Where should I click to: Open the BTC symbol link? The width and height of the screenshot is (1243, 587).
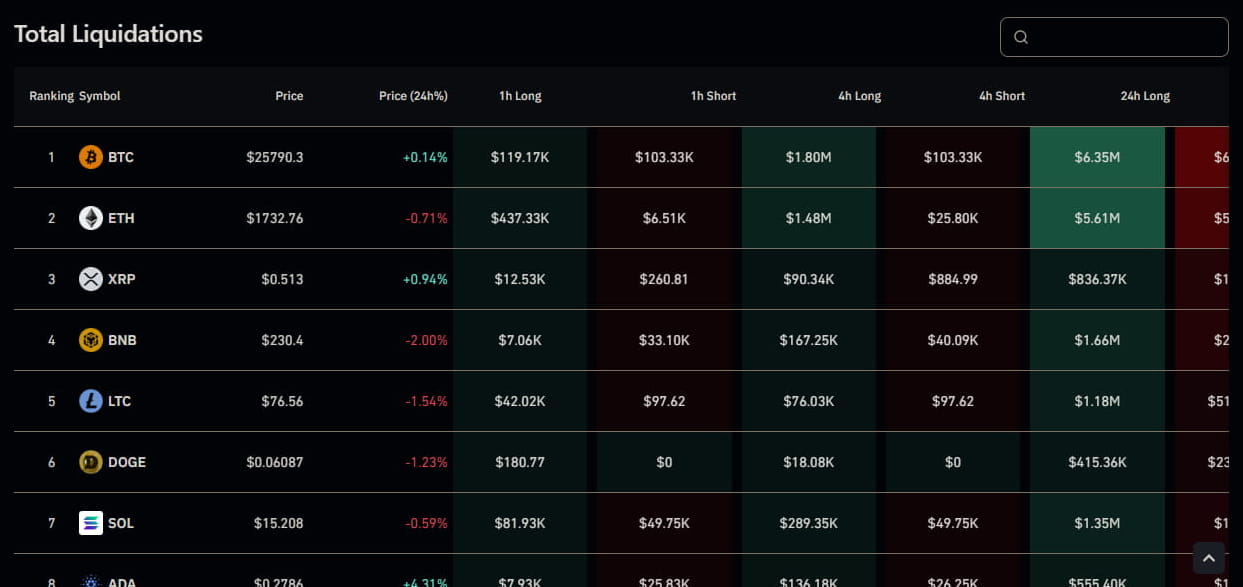[121, 157]
